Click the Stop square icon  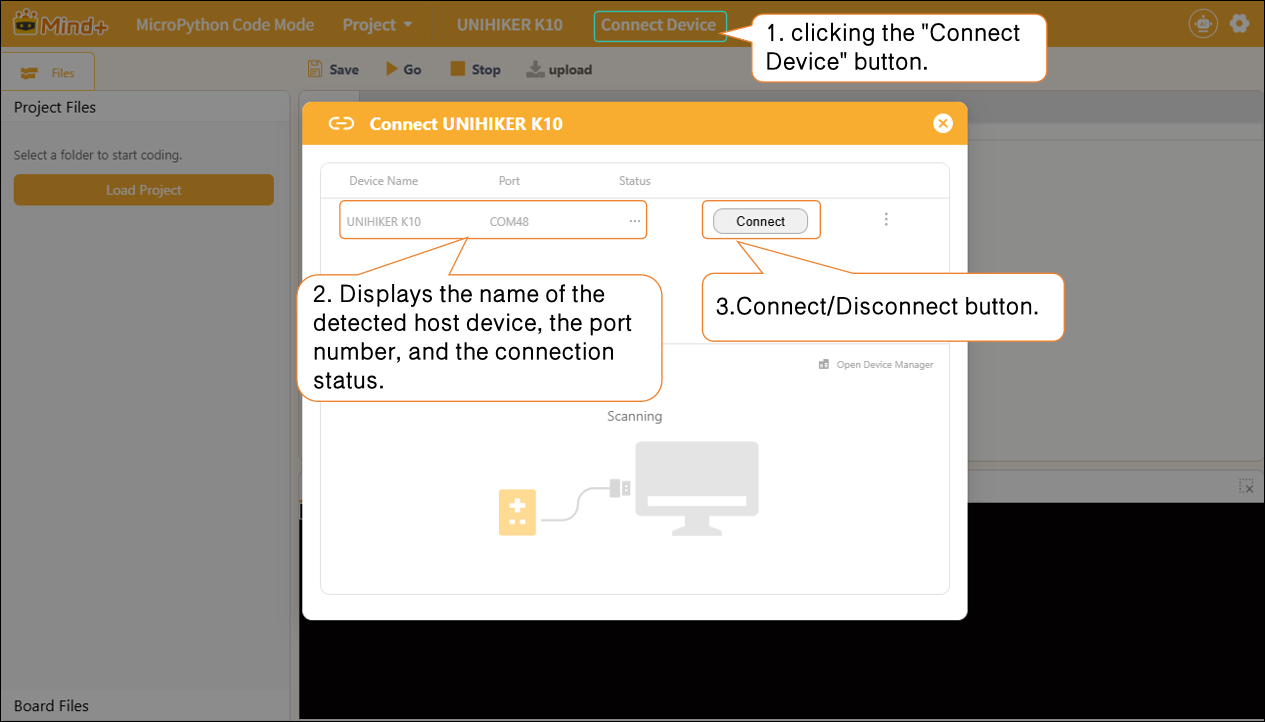point(457,69)
